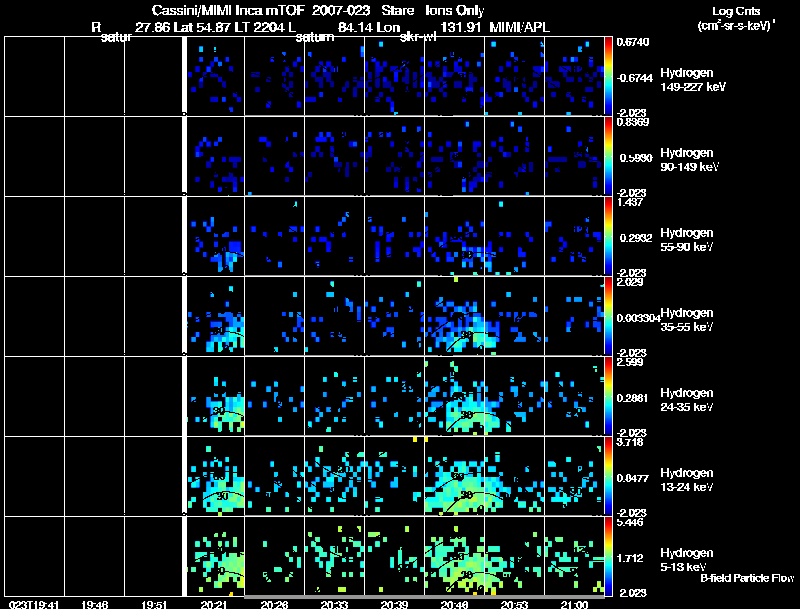Click the Hydrogen 90-149 keV label
This screenshot has width=800, height=609.
click(689, 160)
